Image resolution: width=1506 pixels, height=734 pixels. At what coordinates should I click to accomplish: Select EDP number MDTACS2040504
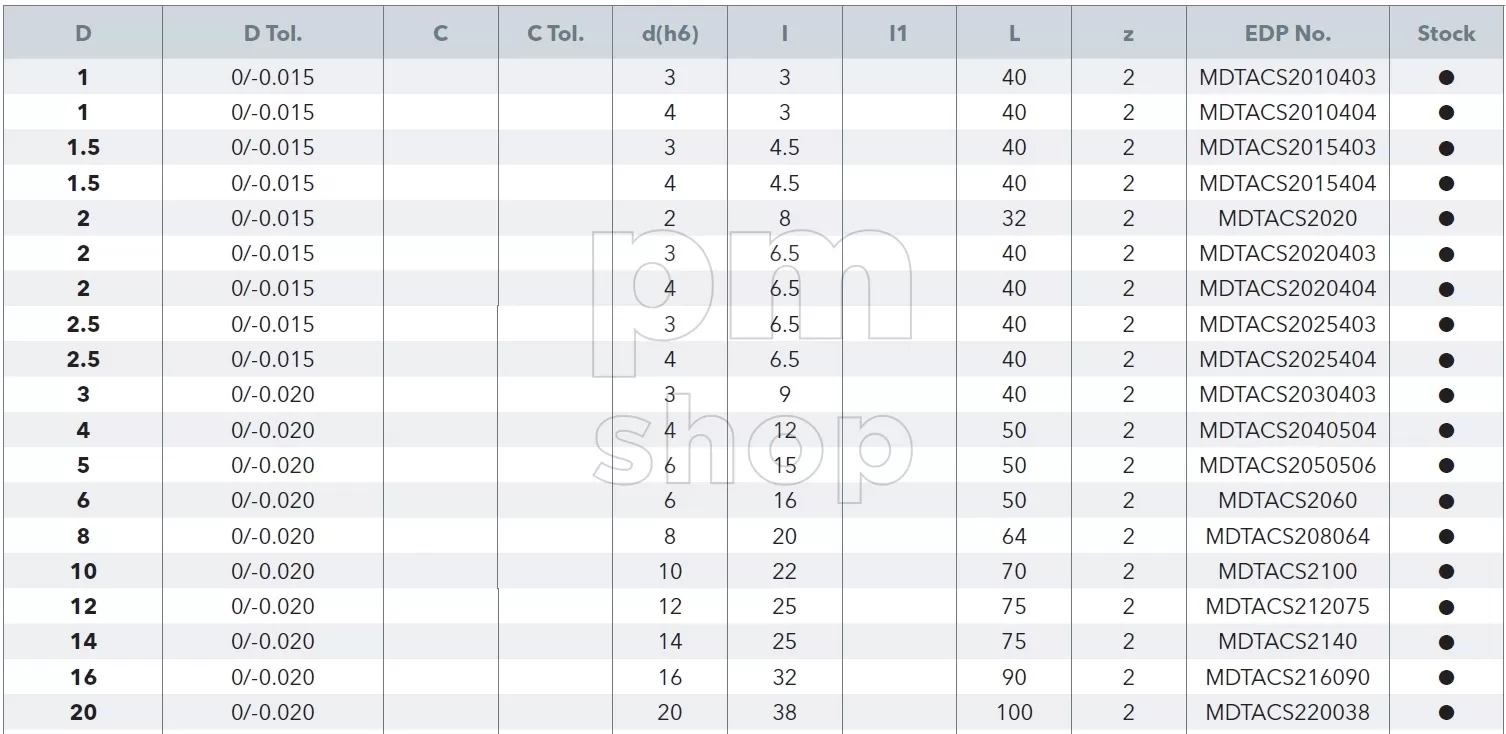click(x=1288, y=430)
